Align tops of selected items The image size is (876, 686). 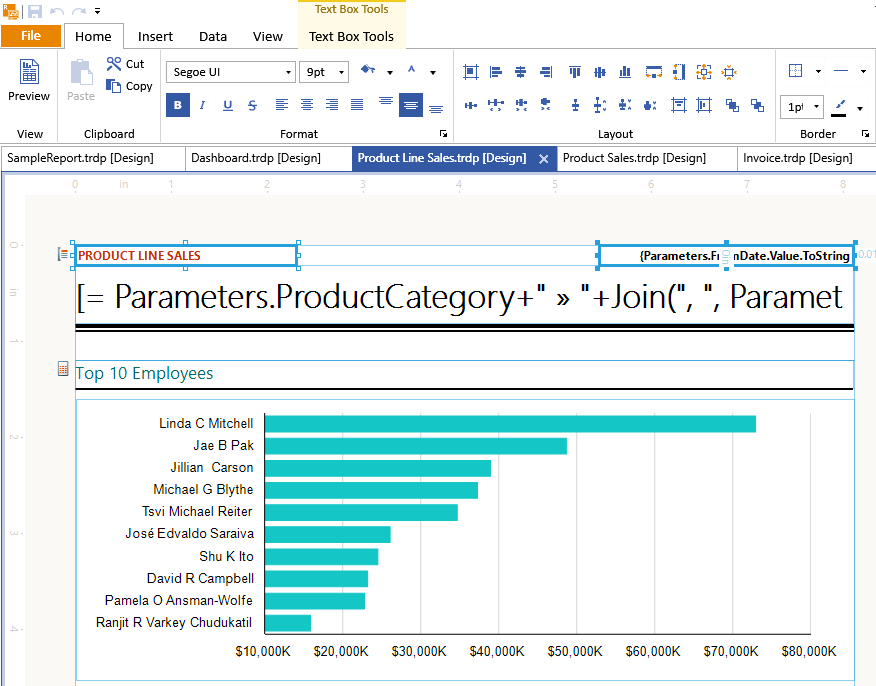click(x=575, y=72)
